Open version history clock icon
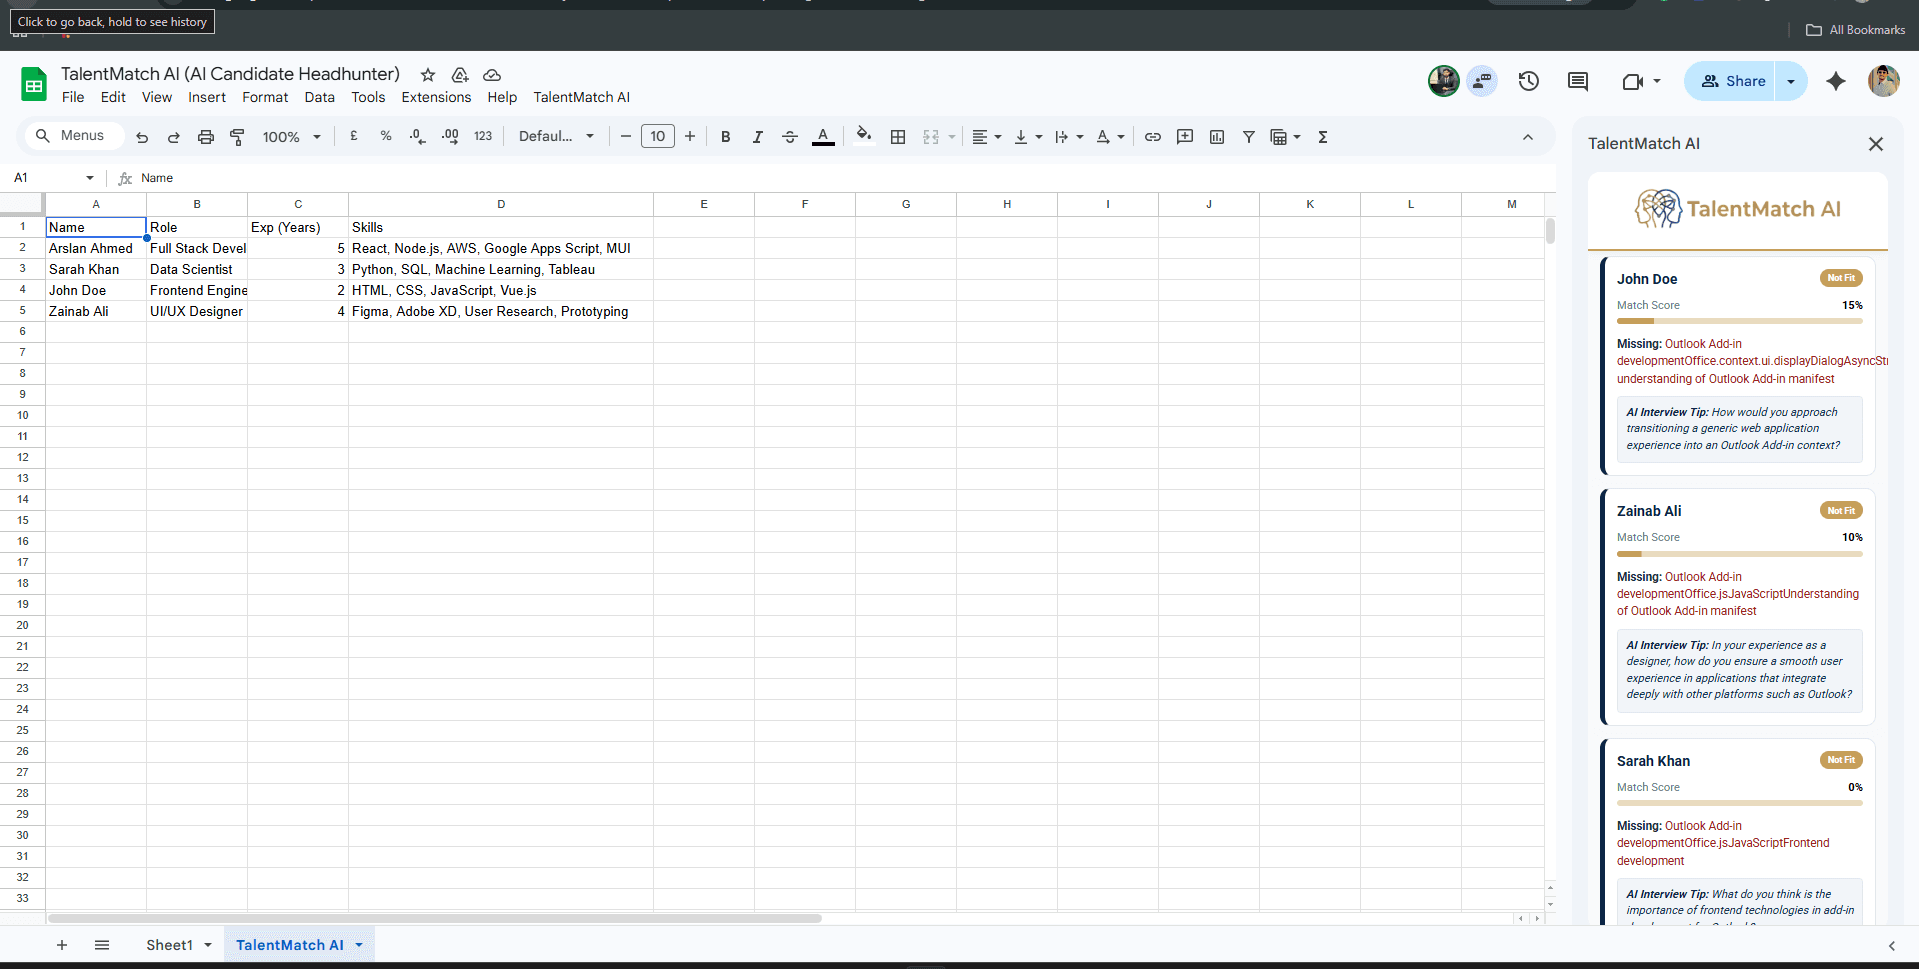Viewport: 1919px width, 969px height. [x=1528, y=81]
